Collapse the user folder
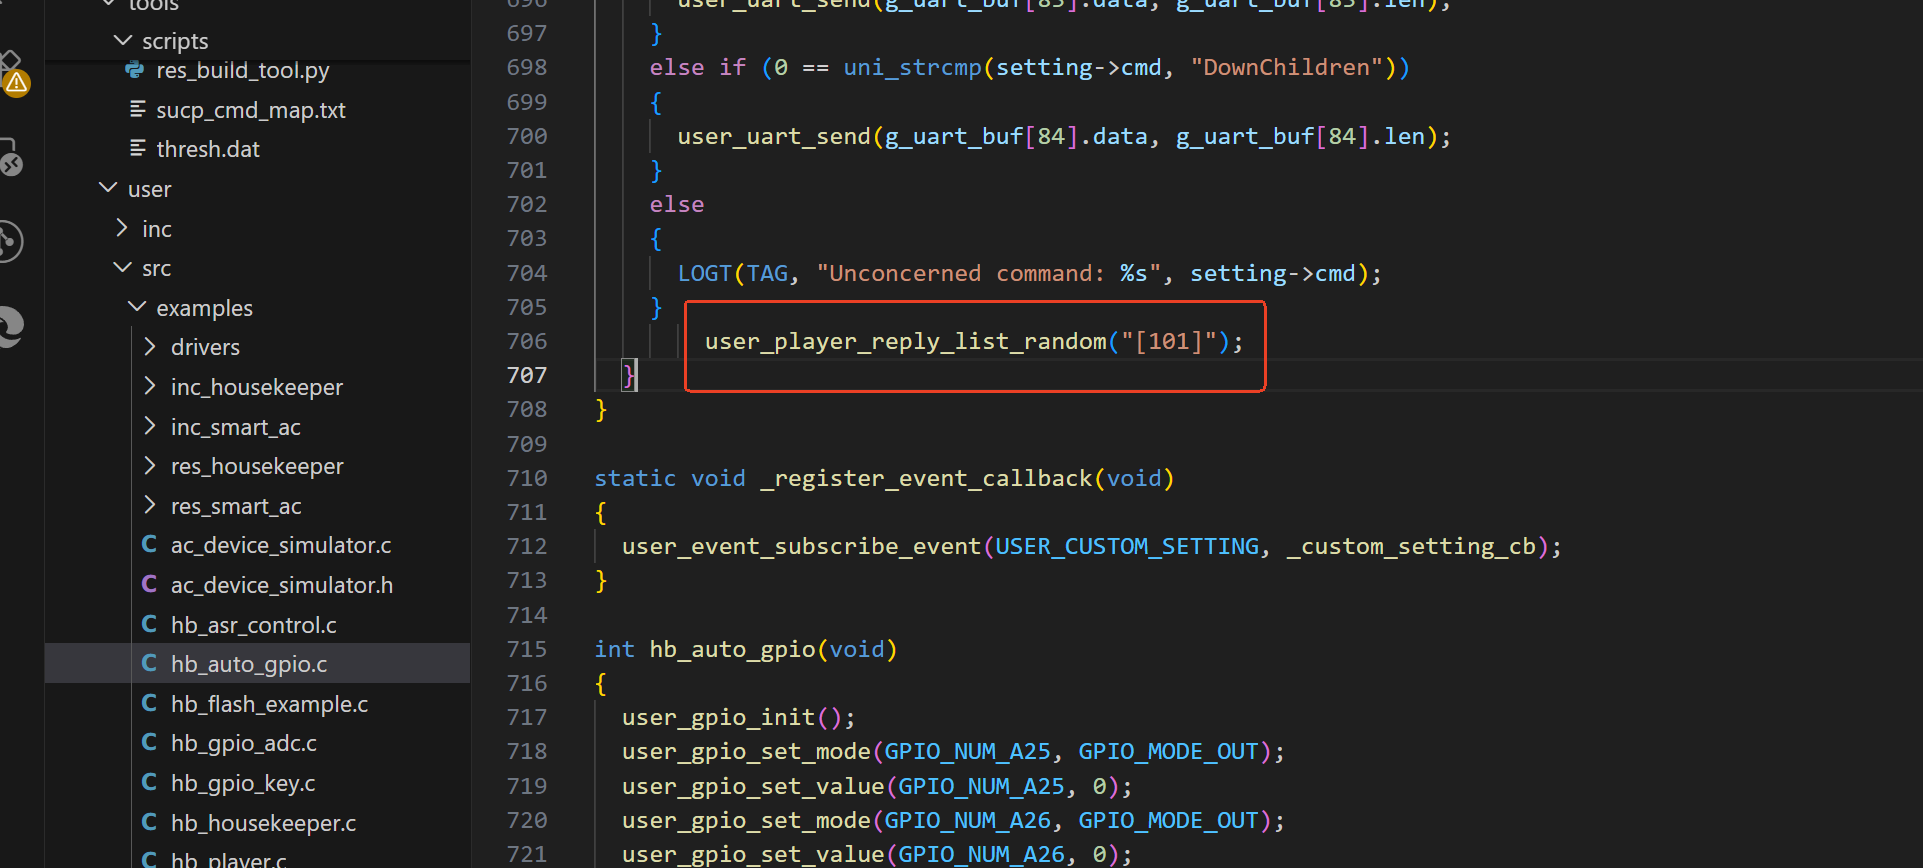 (x=108, y=188)
